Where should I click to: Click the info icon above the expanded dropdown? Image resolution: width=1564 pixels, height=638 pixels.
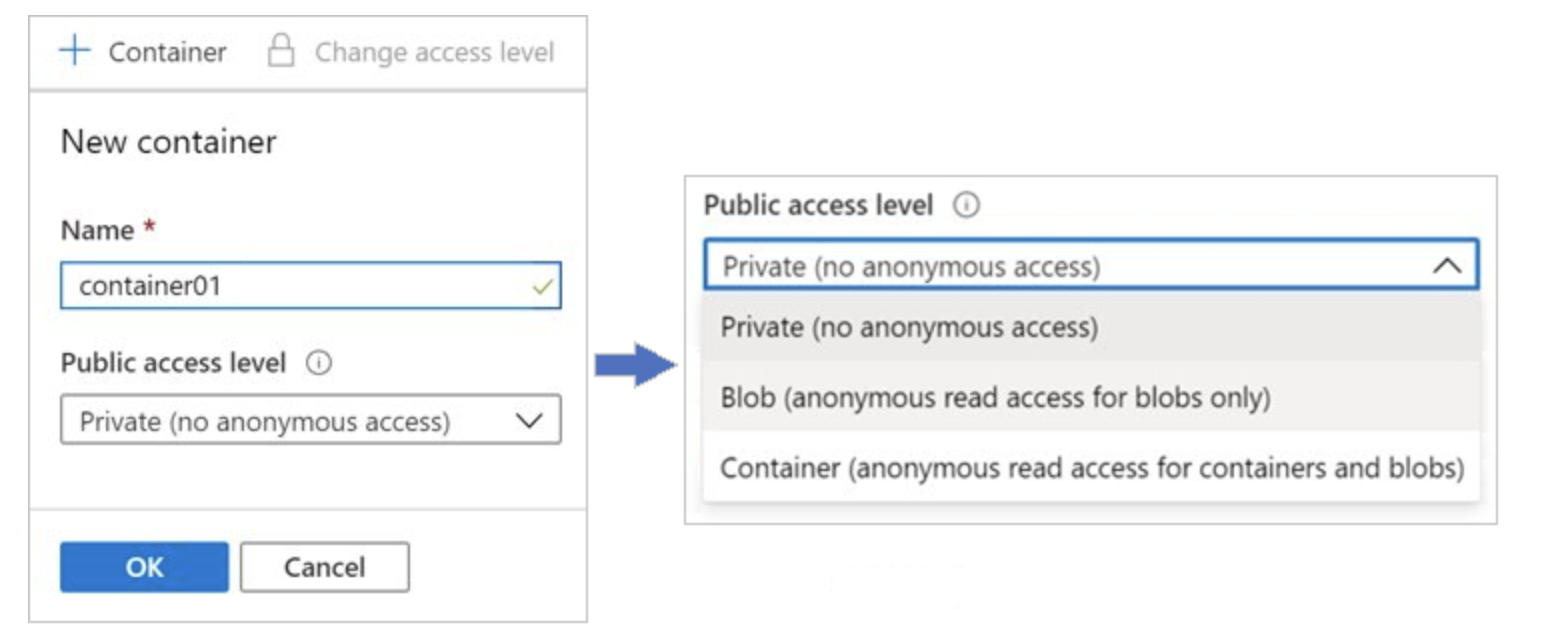pyautogui.click(x=966, y=206)
